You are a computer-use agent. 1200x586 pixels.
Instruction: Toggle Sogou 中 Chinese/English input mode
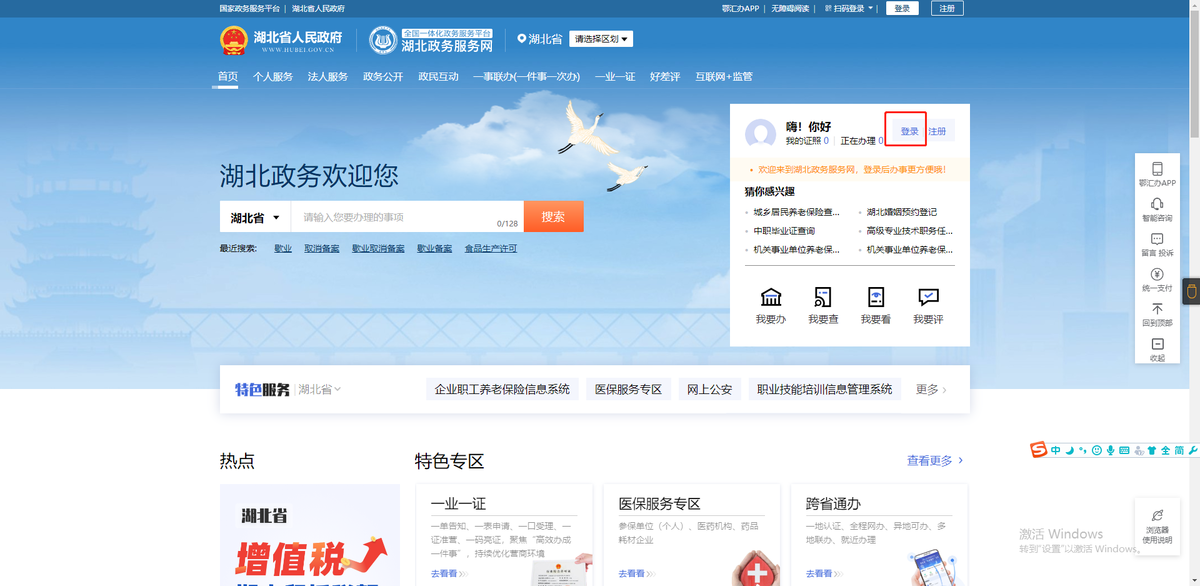1056,451
